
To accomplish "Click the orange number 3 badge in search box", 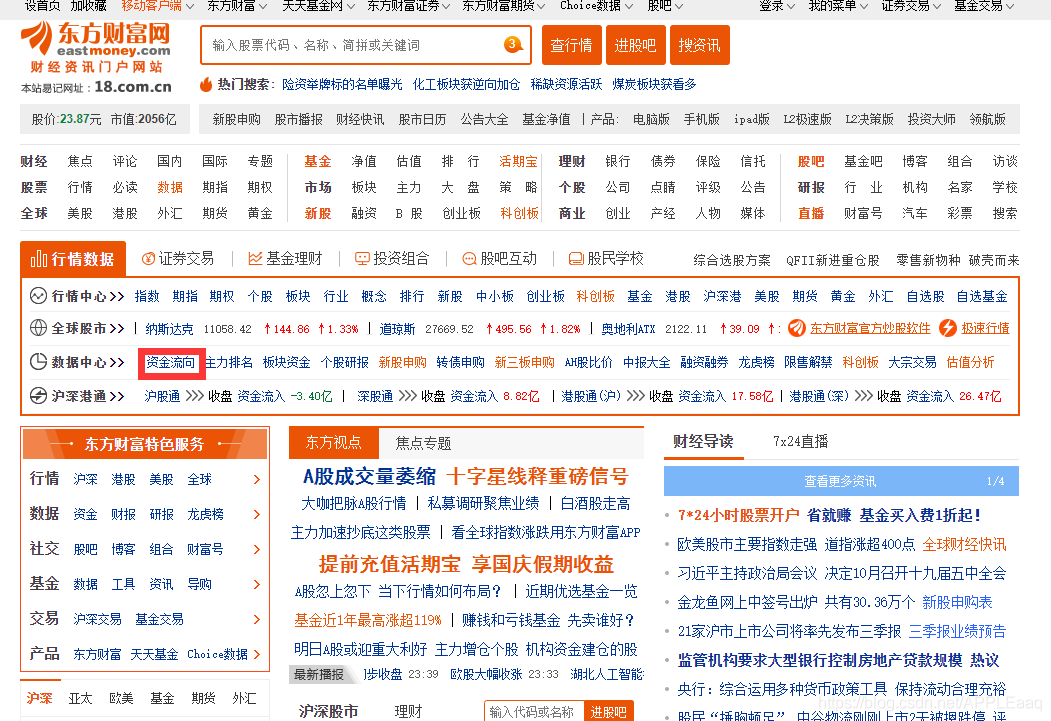I will point(512,44).
